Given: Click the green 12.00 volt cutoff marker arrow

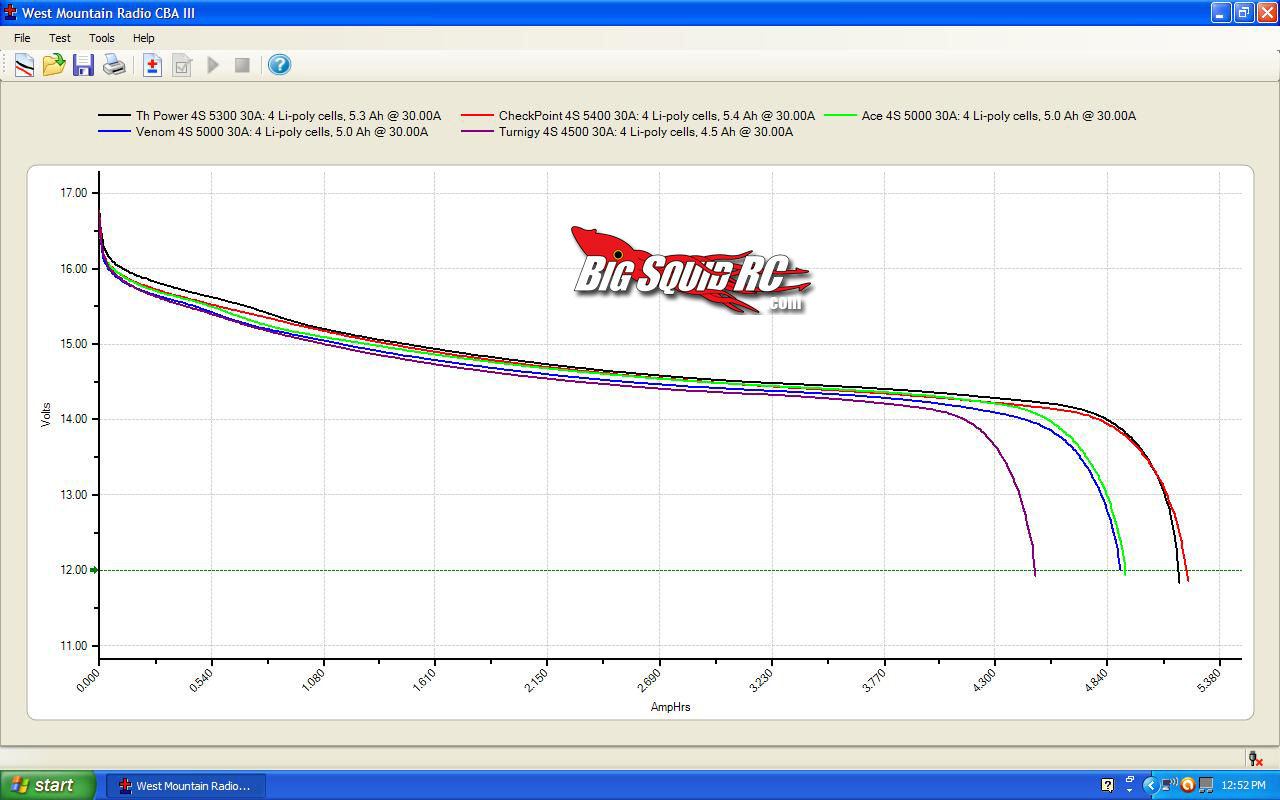Looking at the screenshot, I should (94, 570).
